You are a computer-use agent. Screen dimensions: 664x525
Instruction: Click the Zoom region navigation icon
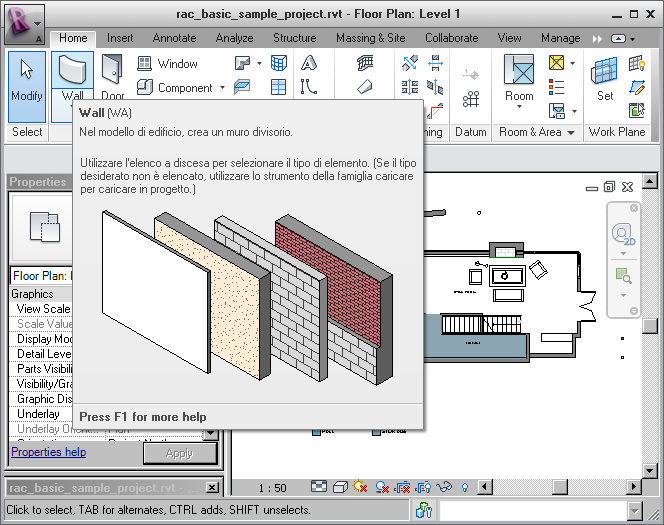click(623, 276)
